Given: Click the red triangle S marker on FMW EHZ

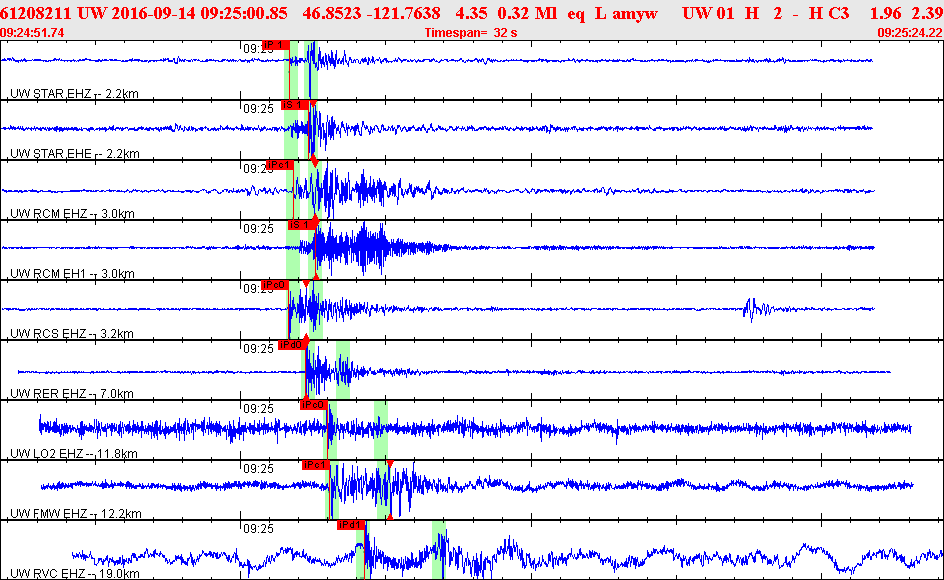Looking at the screenshot, I should point(390,464).
